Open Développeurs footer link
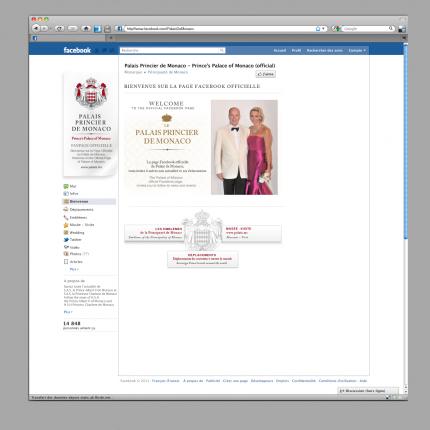 (262, 381)
